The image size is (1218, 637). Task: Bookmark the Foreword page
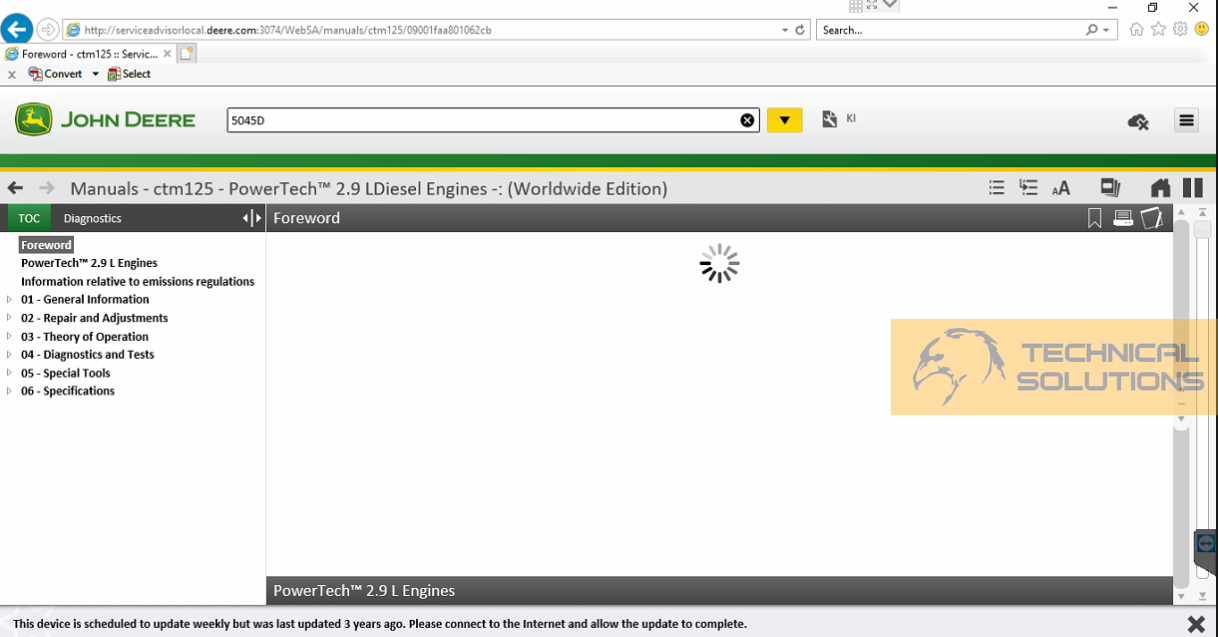1094,218
